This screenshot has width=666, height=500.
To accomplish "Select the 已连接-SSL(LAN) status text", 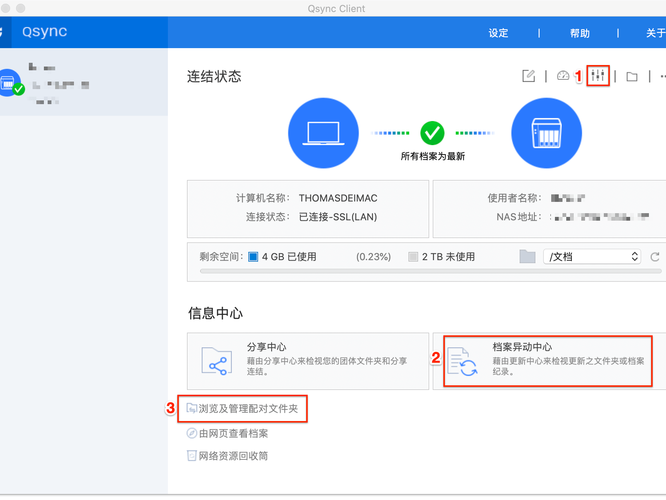I will click(338, 217).
